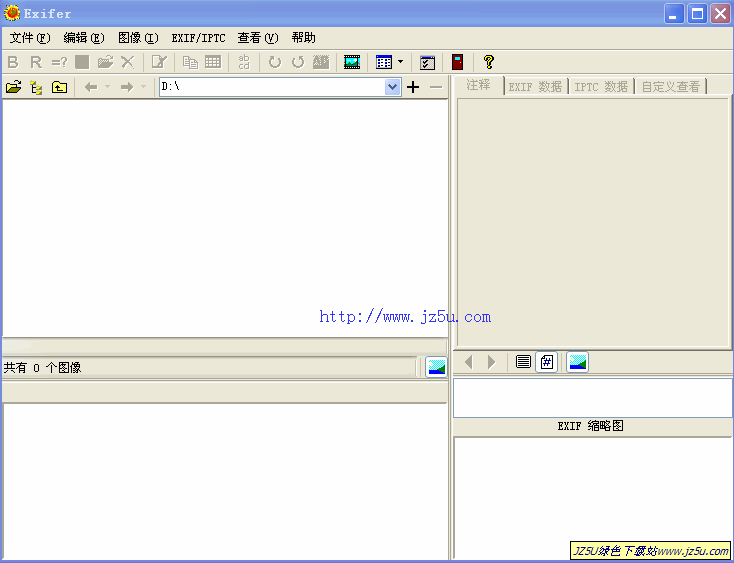This screenshot has height=563, width=734.
Task: Click the horizontal scrollbar under file list
Action: 225,346
